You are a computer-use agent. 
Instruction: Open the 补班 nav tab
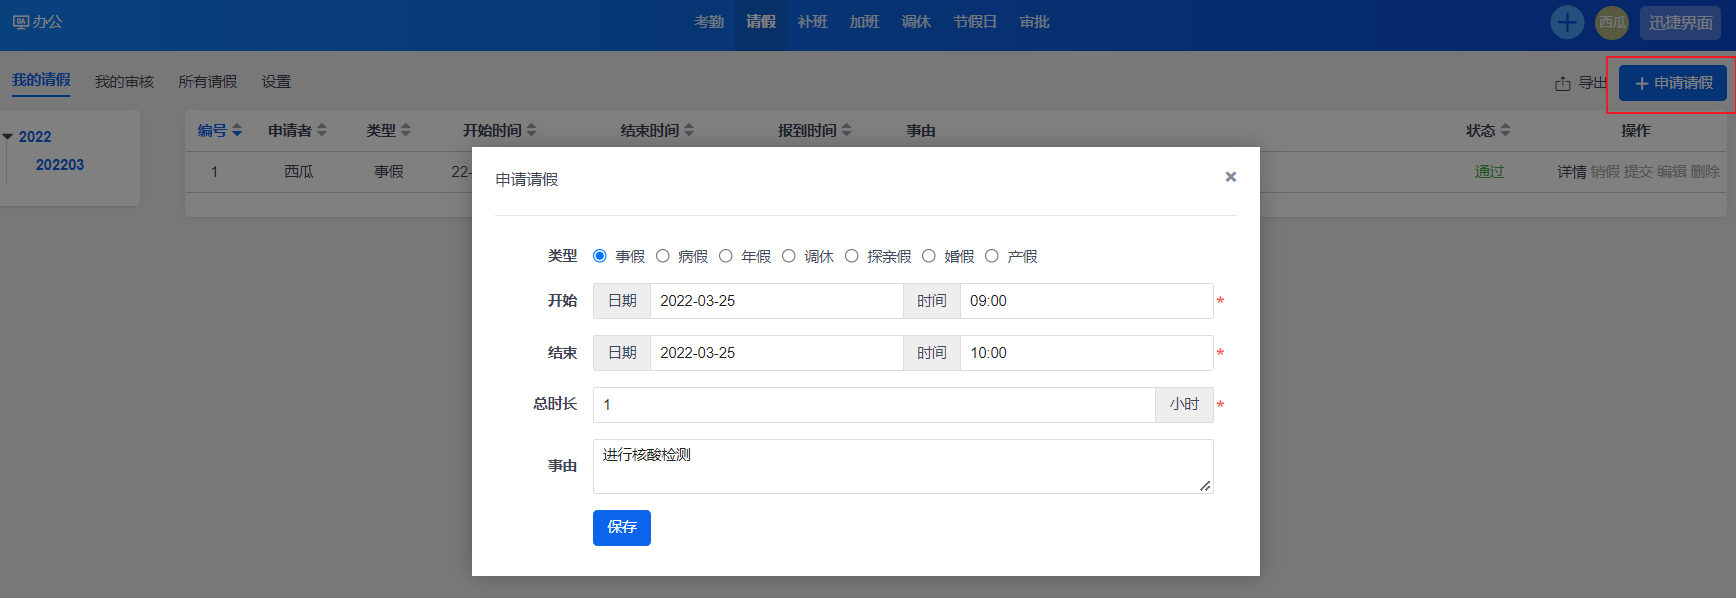coord(813,22)
